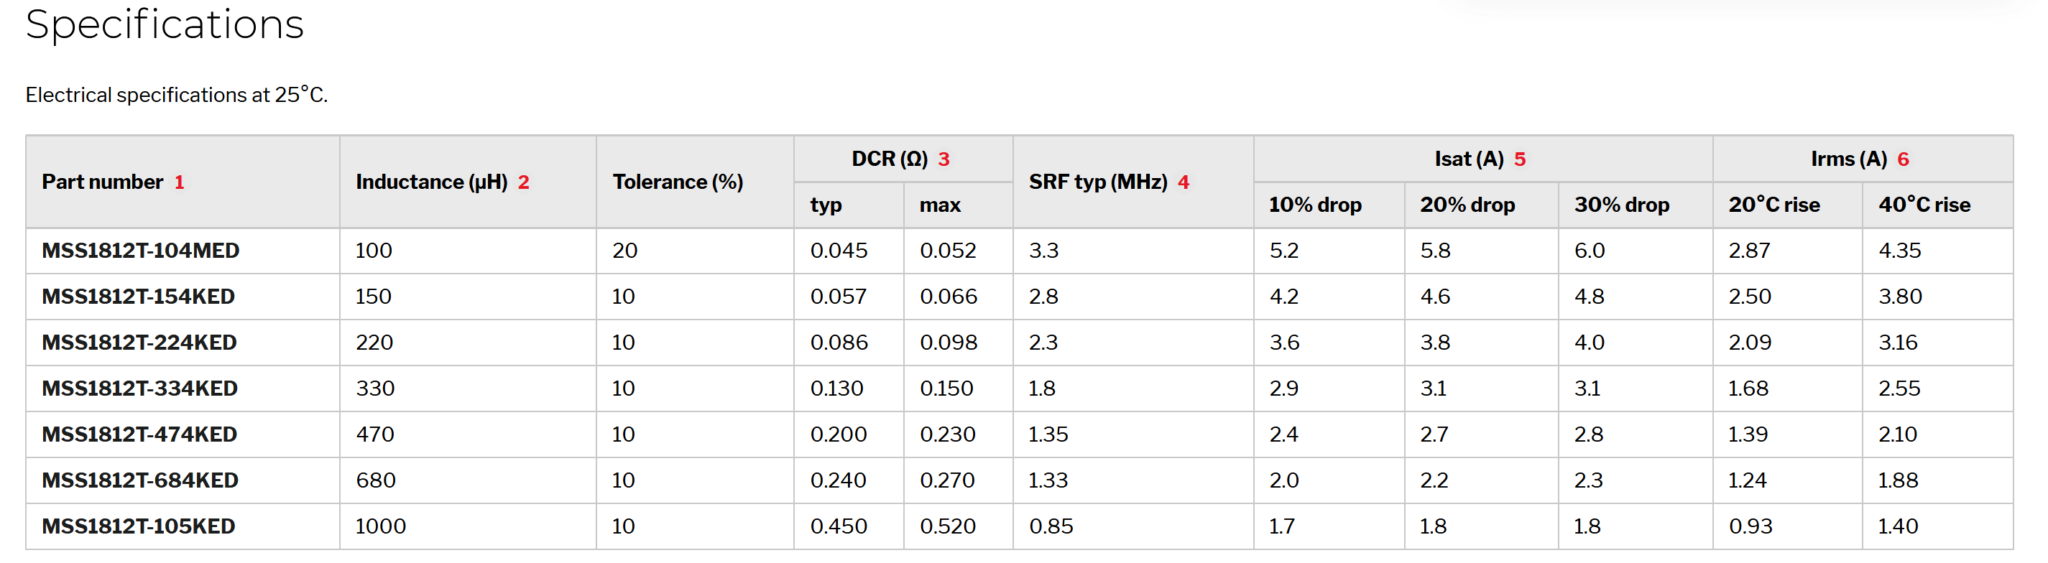
Task: Open the MSS1812T-105KED part link
Action: (138, 526)
